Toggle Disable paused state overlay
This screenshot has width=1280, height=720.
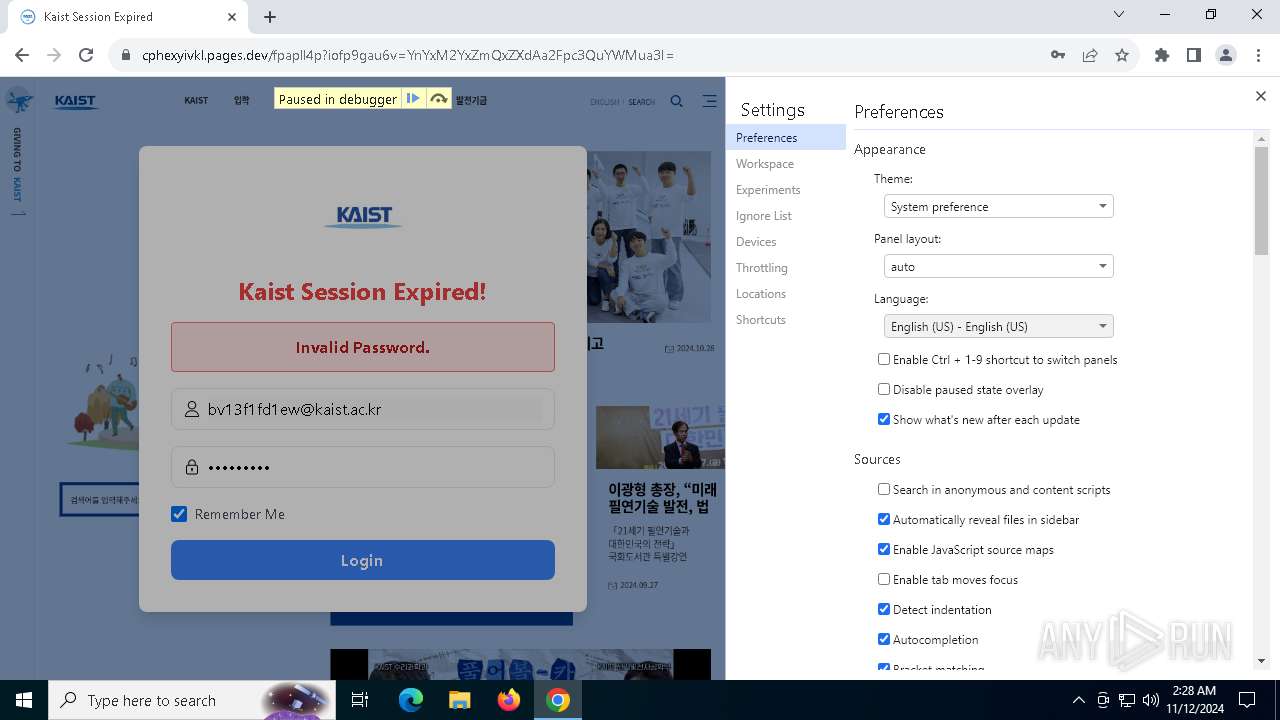click(884, 389)
